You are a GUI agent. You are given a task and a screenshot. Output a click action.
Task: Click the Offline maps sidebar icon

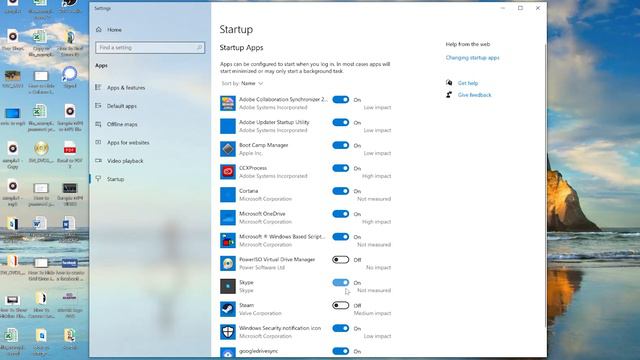(x=98, y=124)
